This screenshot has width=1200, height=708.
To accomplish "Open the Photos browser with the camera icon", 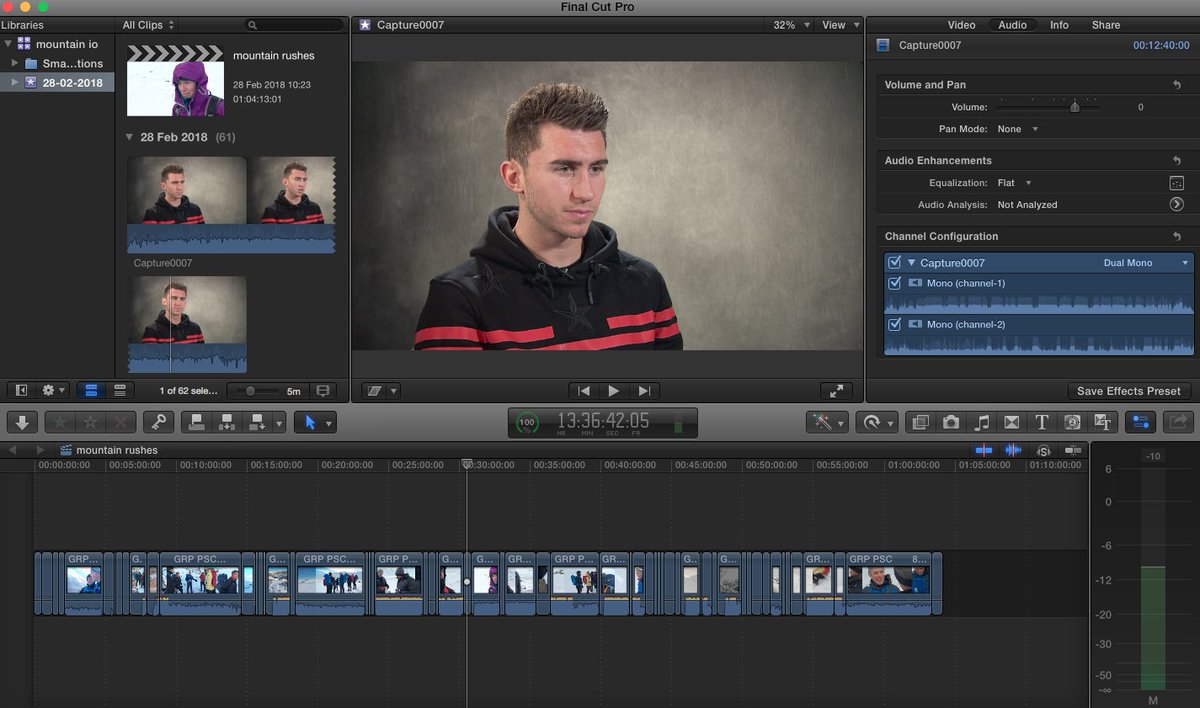I will point(951,422).
